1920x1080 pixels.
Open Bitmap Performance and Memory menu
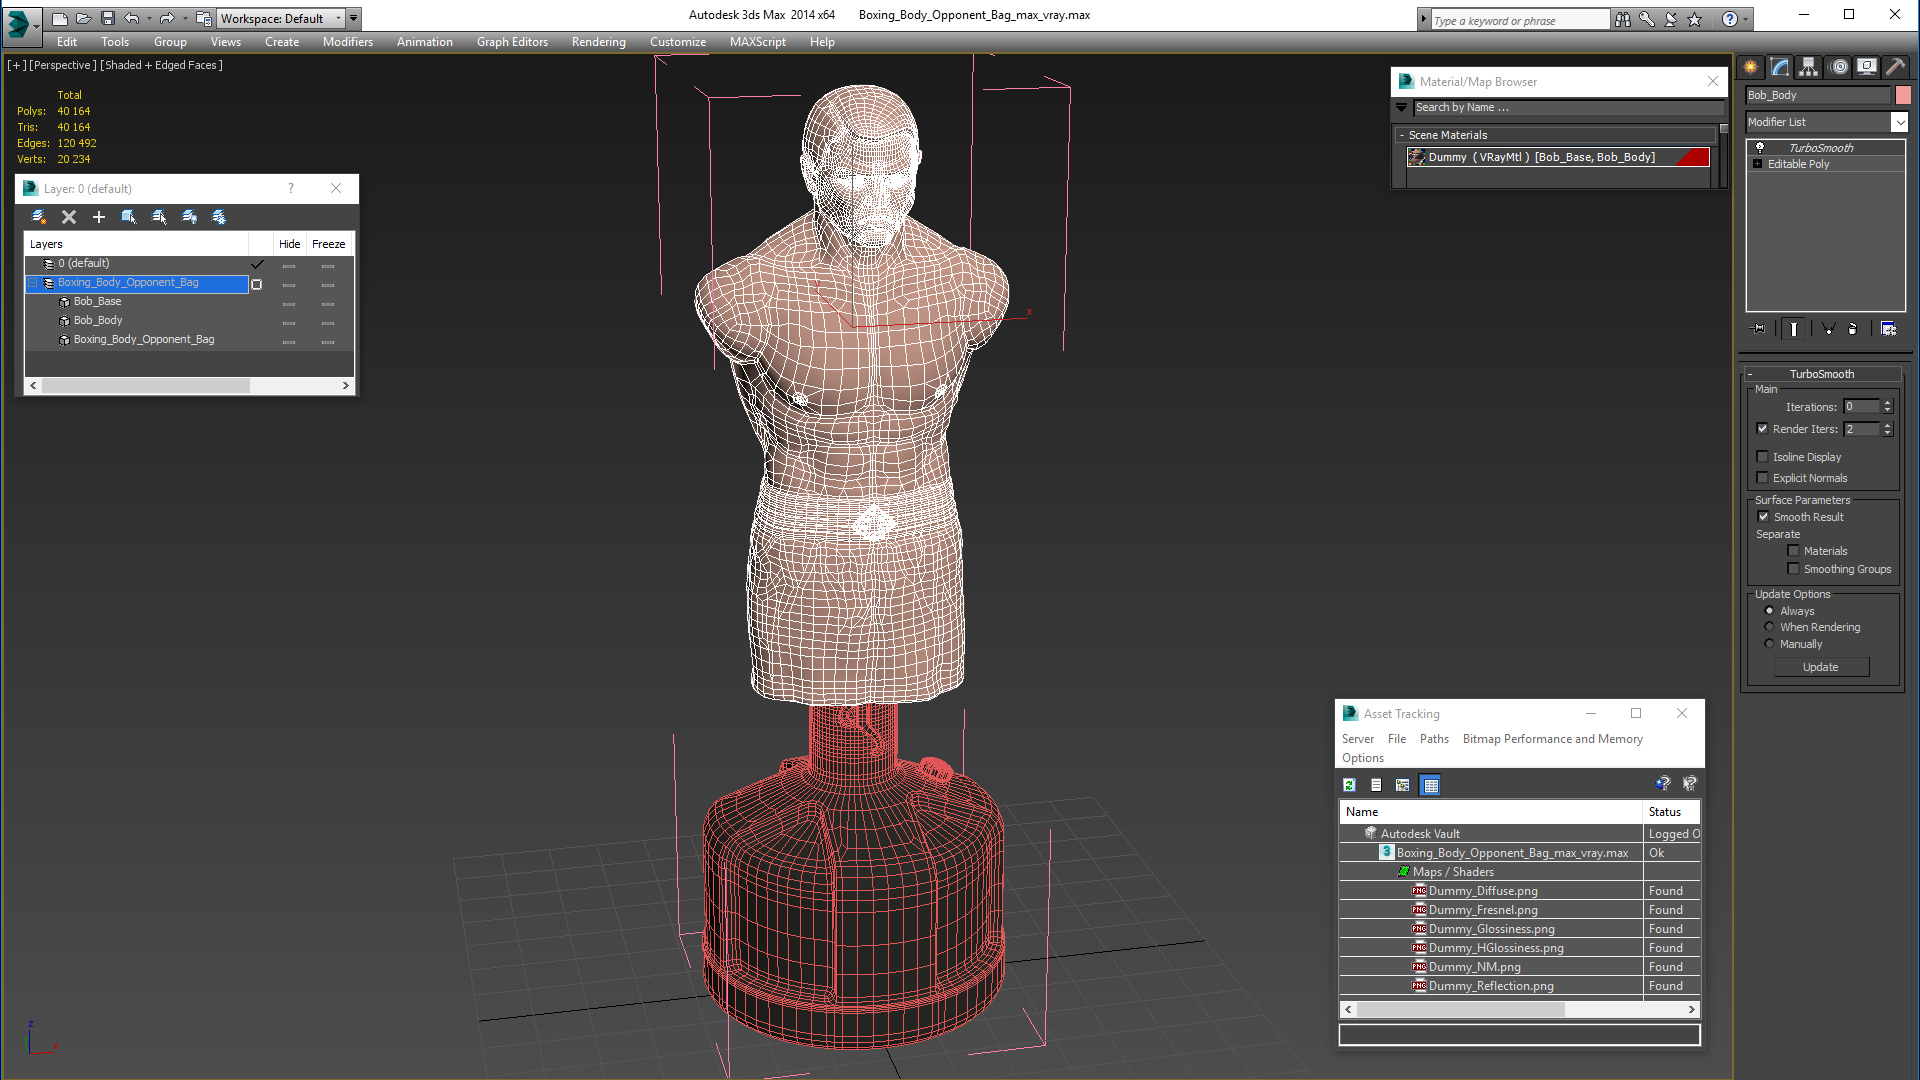coord(1552,739)
